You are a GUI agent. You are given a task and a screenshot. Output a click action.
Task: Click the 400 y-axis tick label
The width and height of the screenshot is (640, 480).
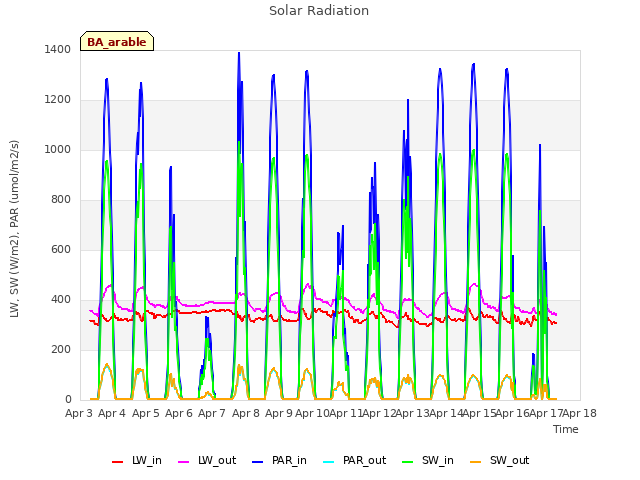point(61,300)
